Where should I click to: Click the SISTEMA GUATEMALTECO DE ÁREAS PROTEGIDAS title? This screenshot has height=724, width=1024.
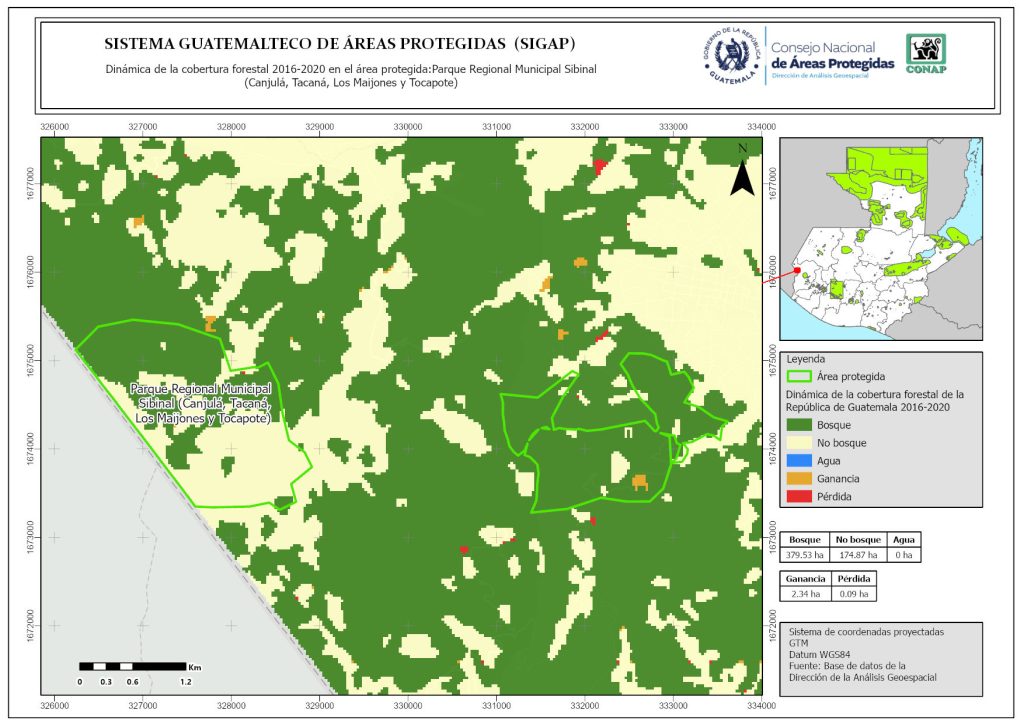coord(340,44)
